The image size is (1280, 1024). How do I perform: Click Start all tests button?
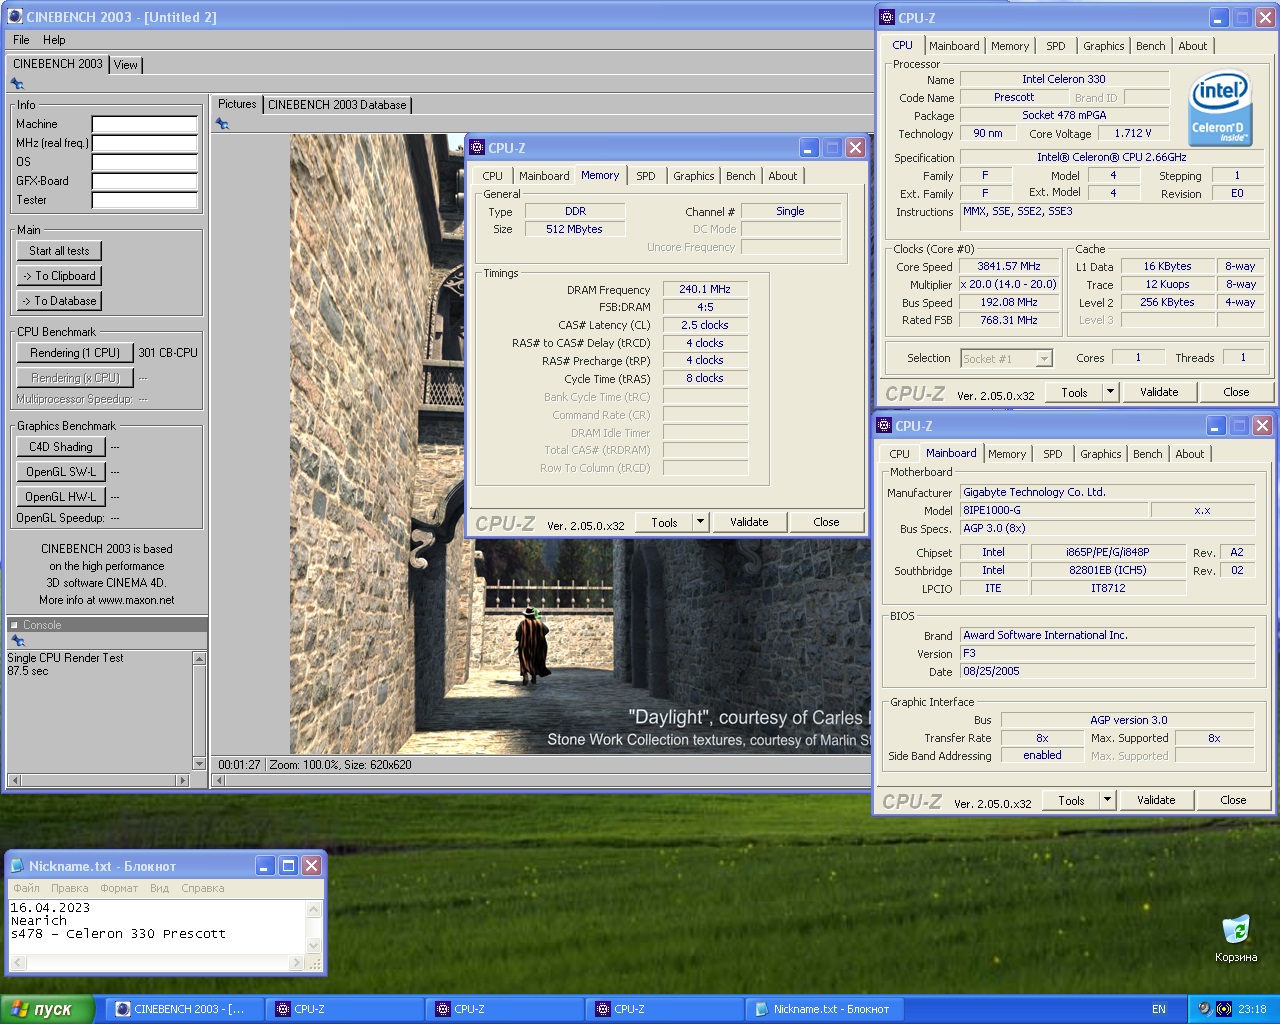click(59, 251)
